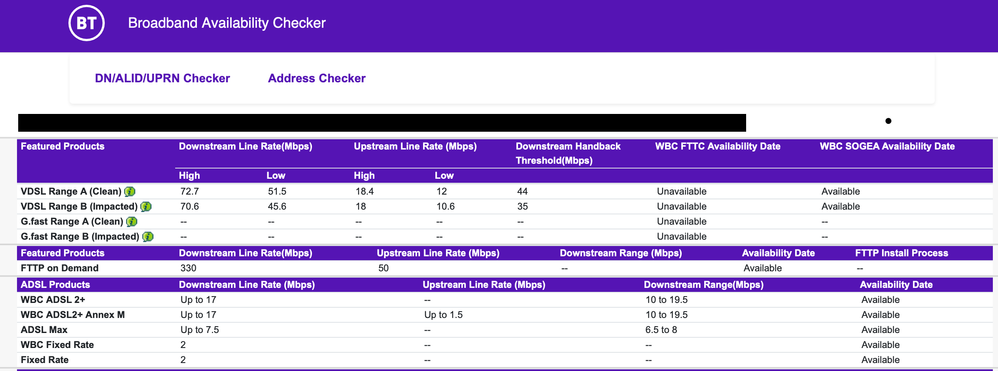The image size is (998, 371).
Task: Select G.fast Range B (Impacted) row label
Action: (x=80, y=237)
